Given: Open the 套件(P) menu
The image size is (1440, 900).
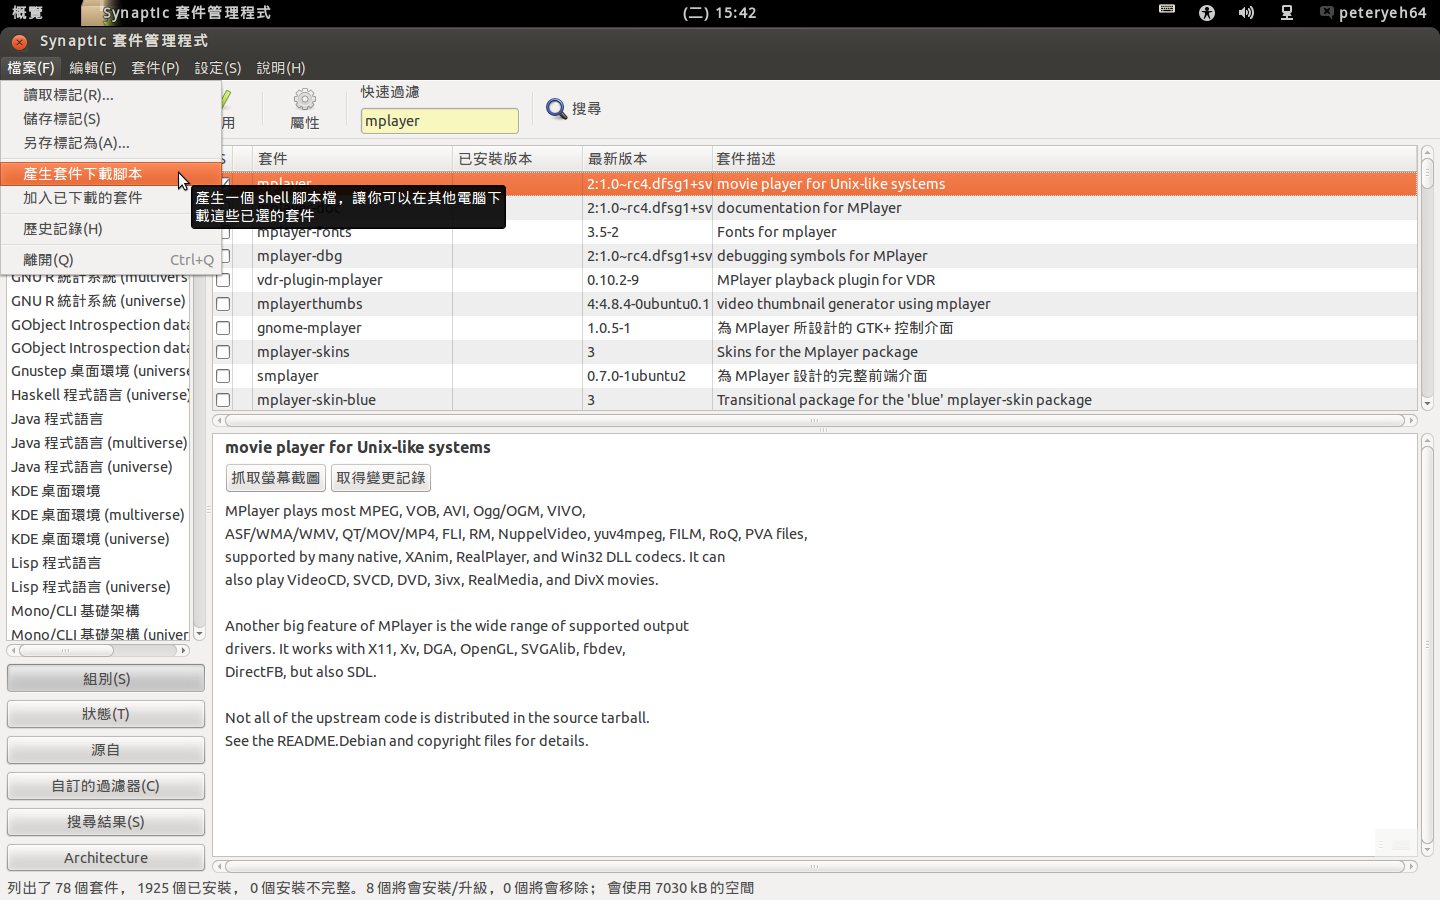Looking at the screenshot, I should pyautogui.click(x=155, y=68).
